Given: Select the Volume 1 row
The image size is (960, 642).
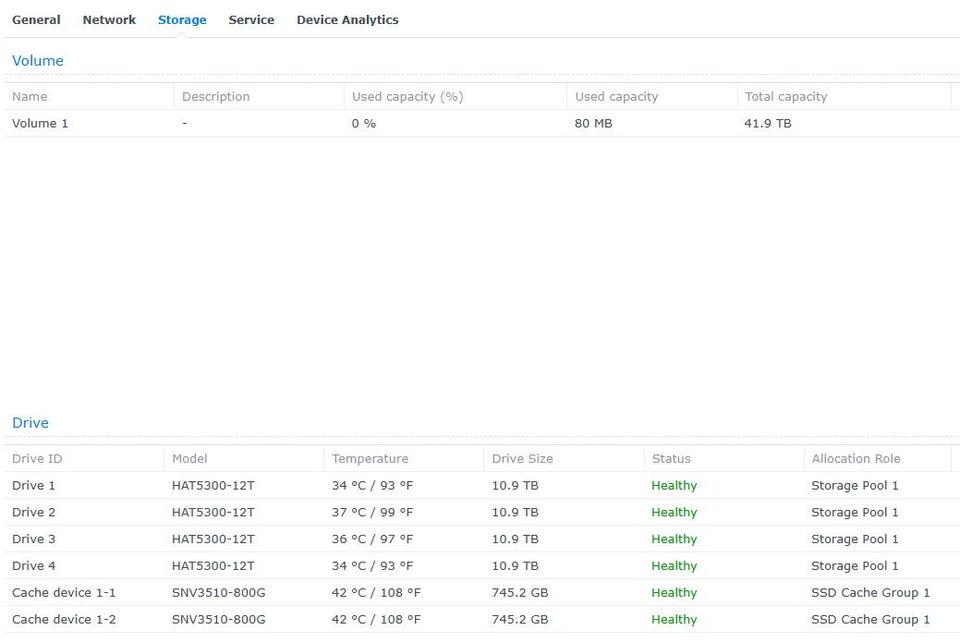Looking at the screenshot, I should [x=40, y=124].
